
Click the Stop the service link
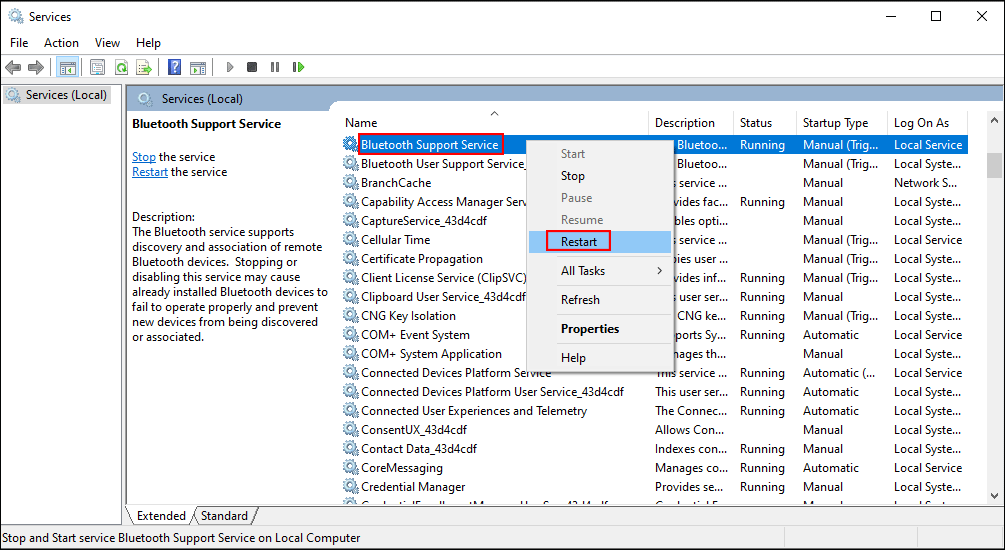point(143,157)
